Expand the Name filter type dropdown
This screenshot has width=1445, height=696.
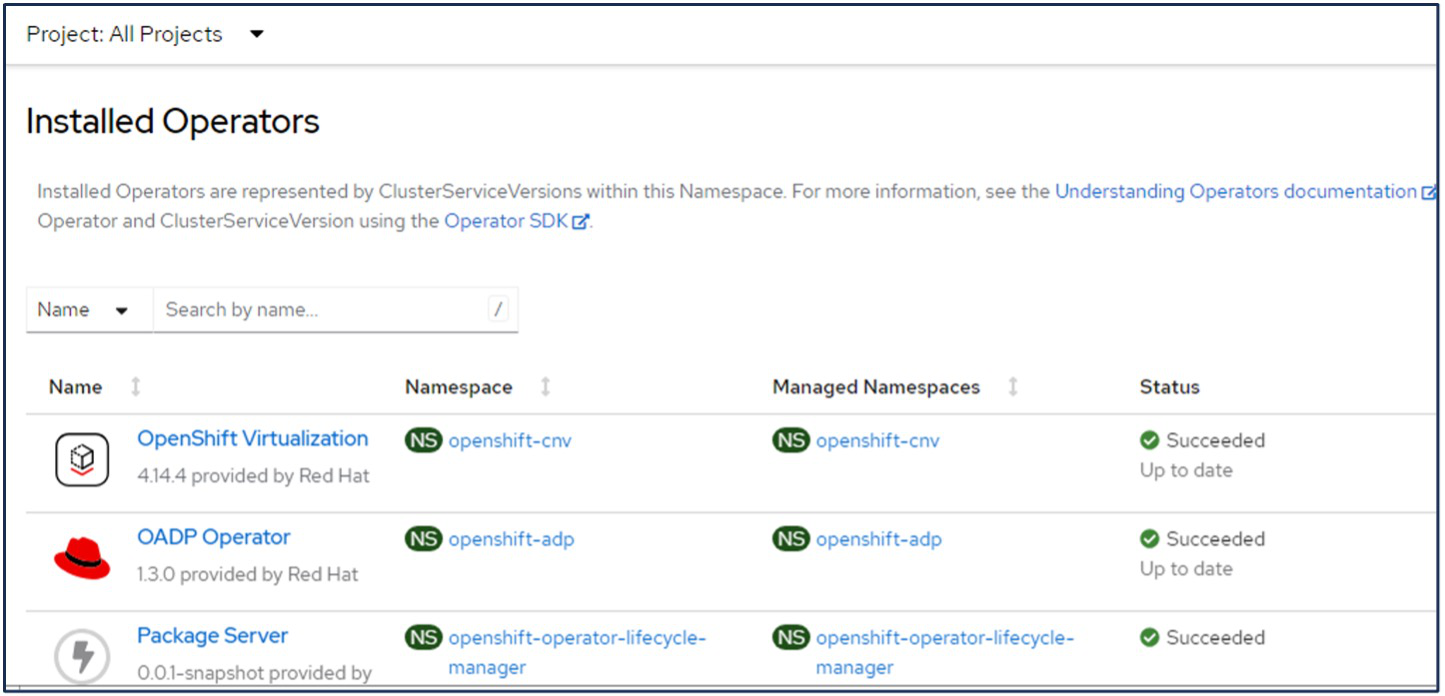click(x=84, y=310)
